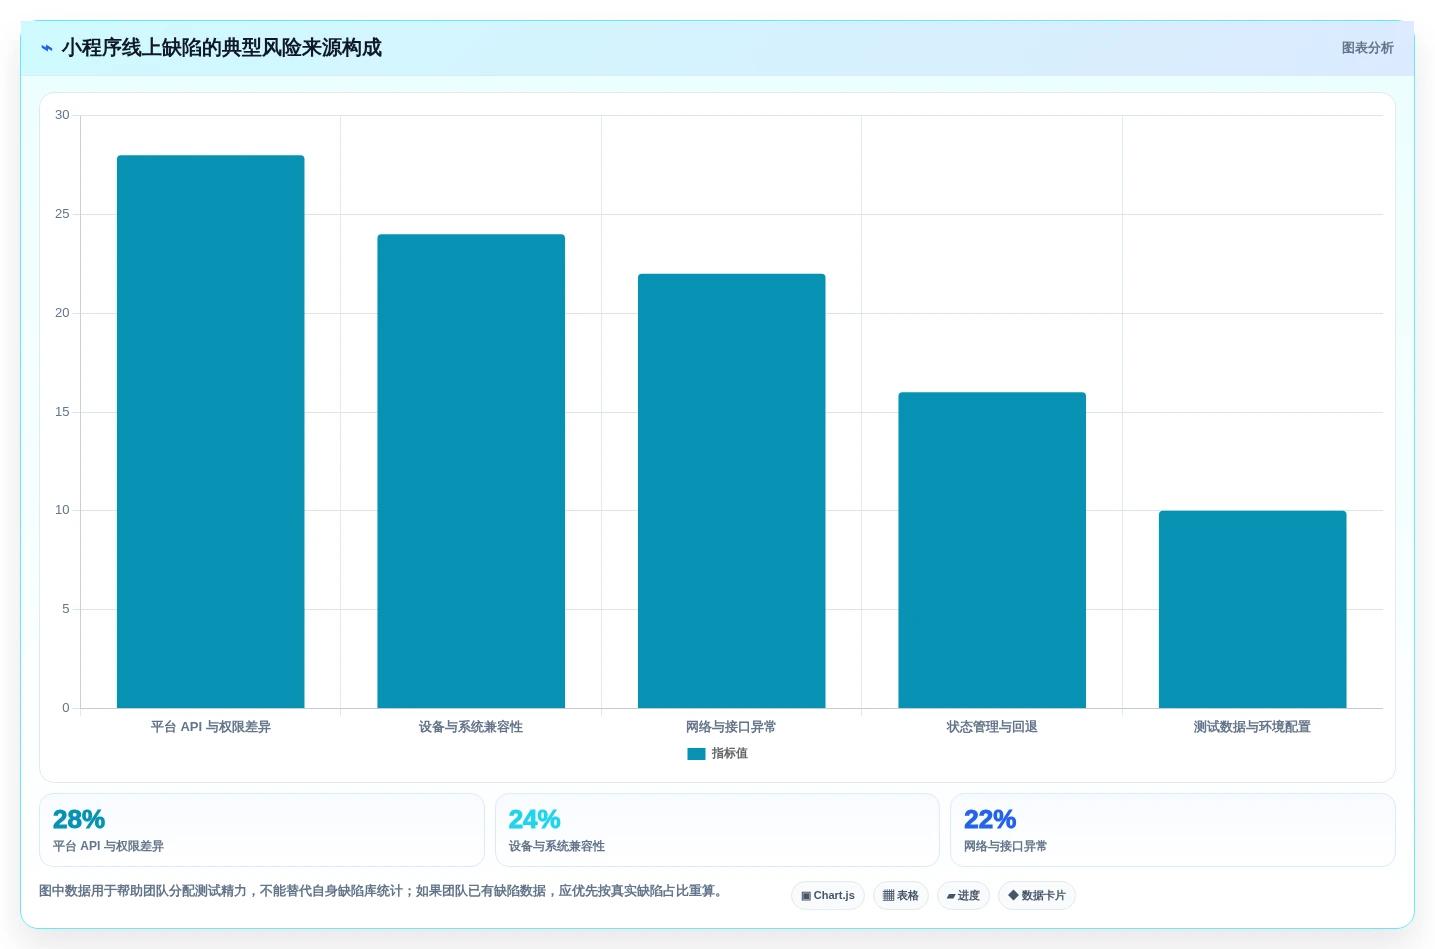Image resolution: width=1435 pixels, height=949 pixels.
Task: Click the y-axis value 20
Action: tap(62, 313)
